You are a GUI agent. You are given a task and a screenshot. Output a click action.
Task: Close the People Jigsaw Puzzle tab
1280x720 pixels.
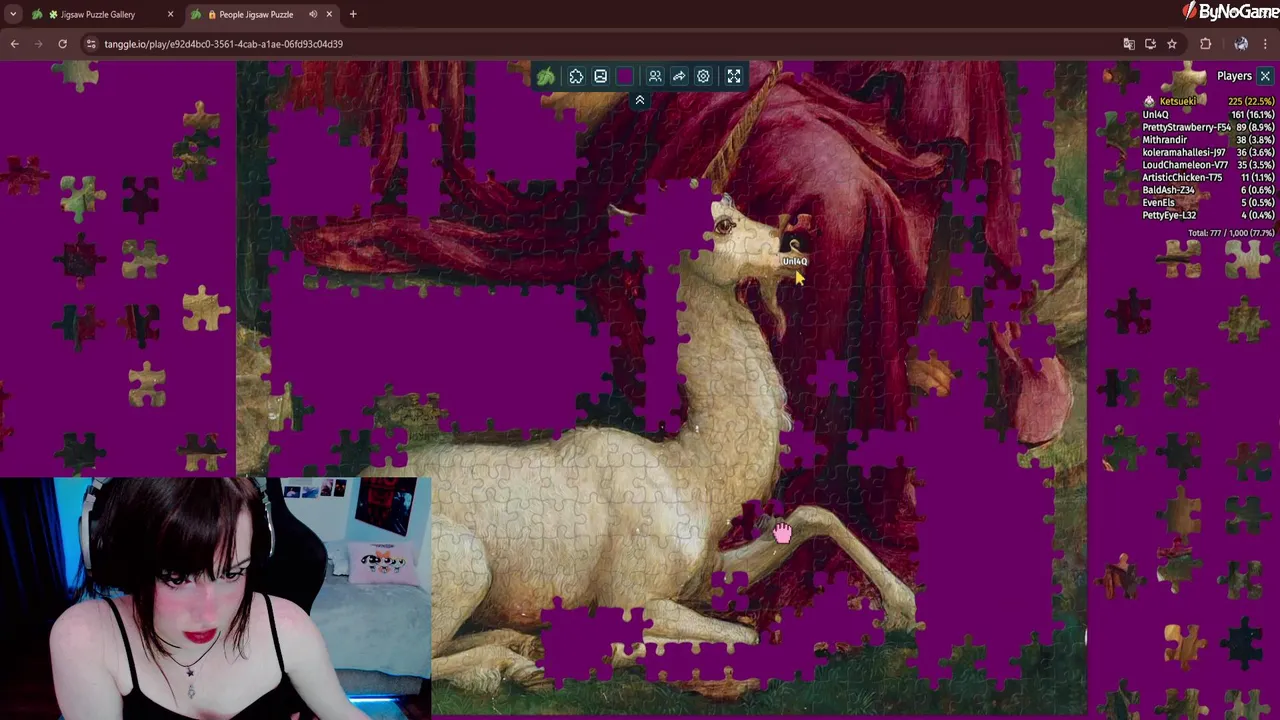[x=329, y=14]
